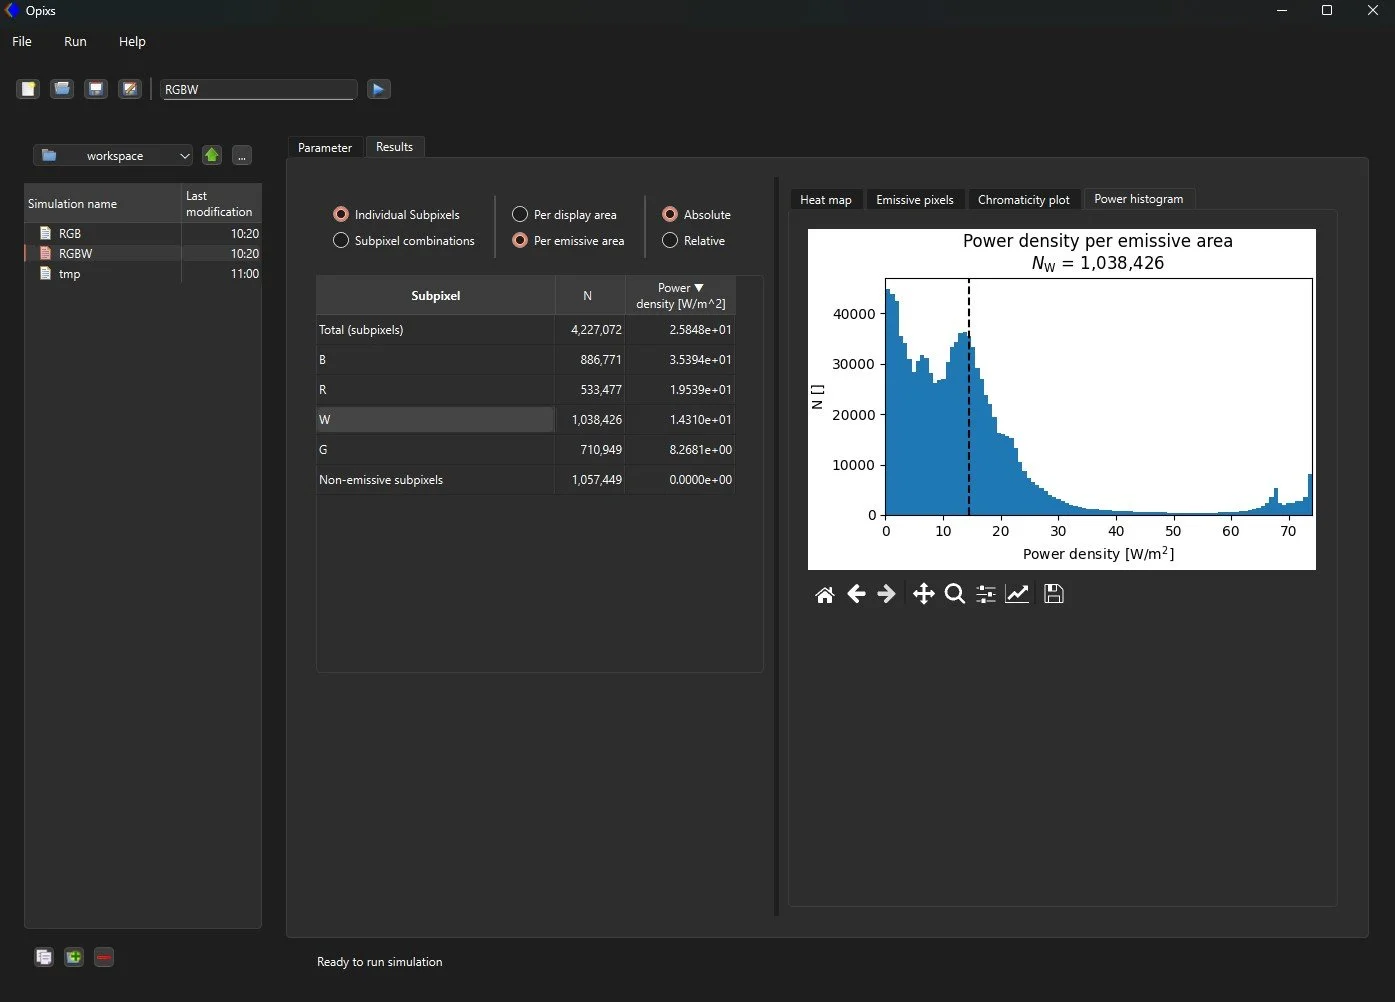Open the Run menu
Screen dimensions: 1395x1002
[74, 41]
